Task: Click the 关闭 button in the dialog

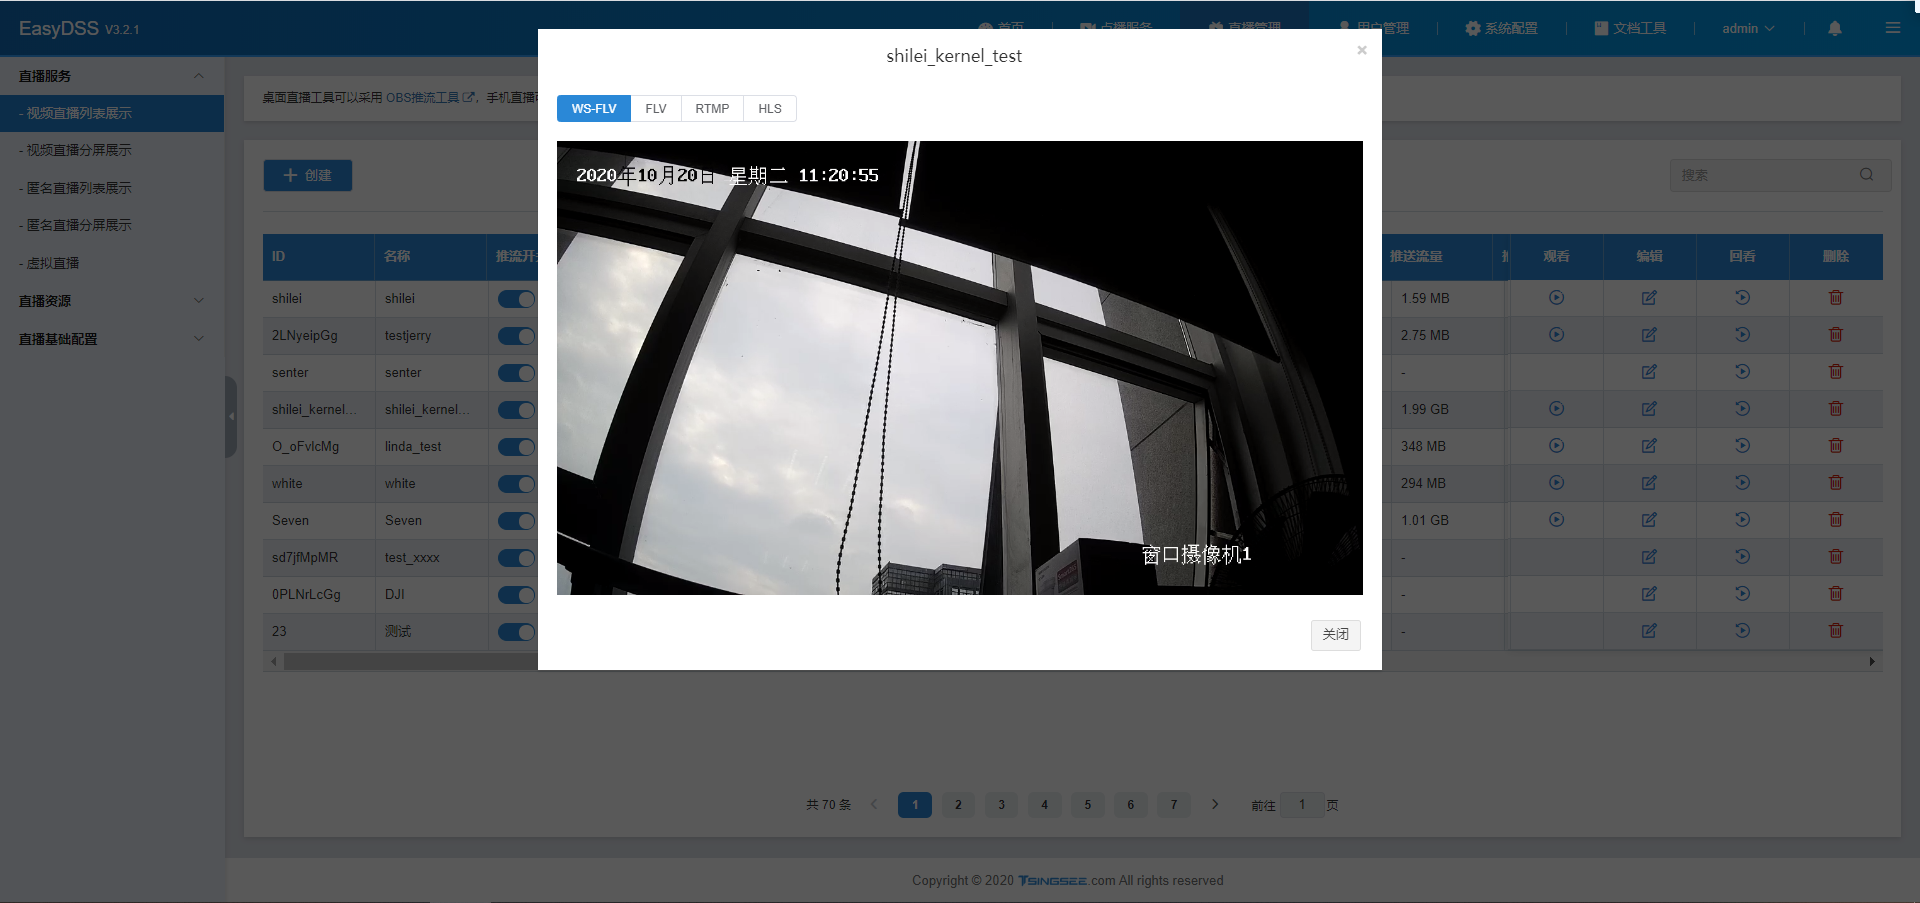Action: [x=1336, y=635]
